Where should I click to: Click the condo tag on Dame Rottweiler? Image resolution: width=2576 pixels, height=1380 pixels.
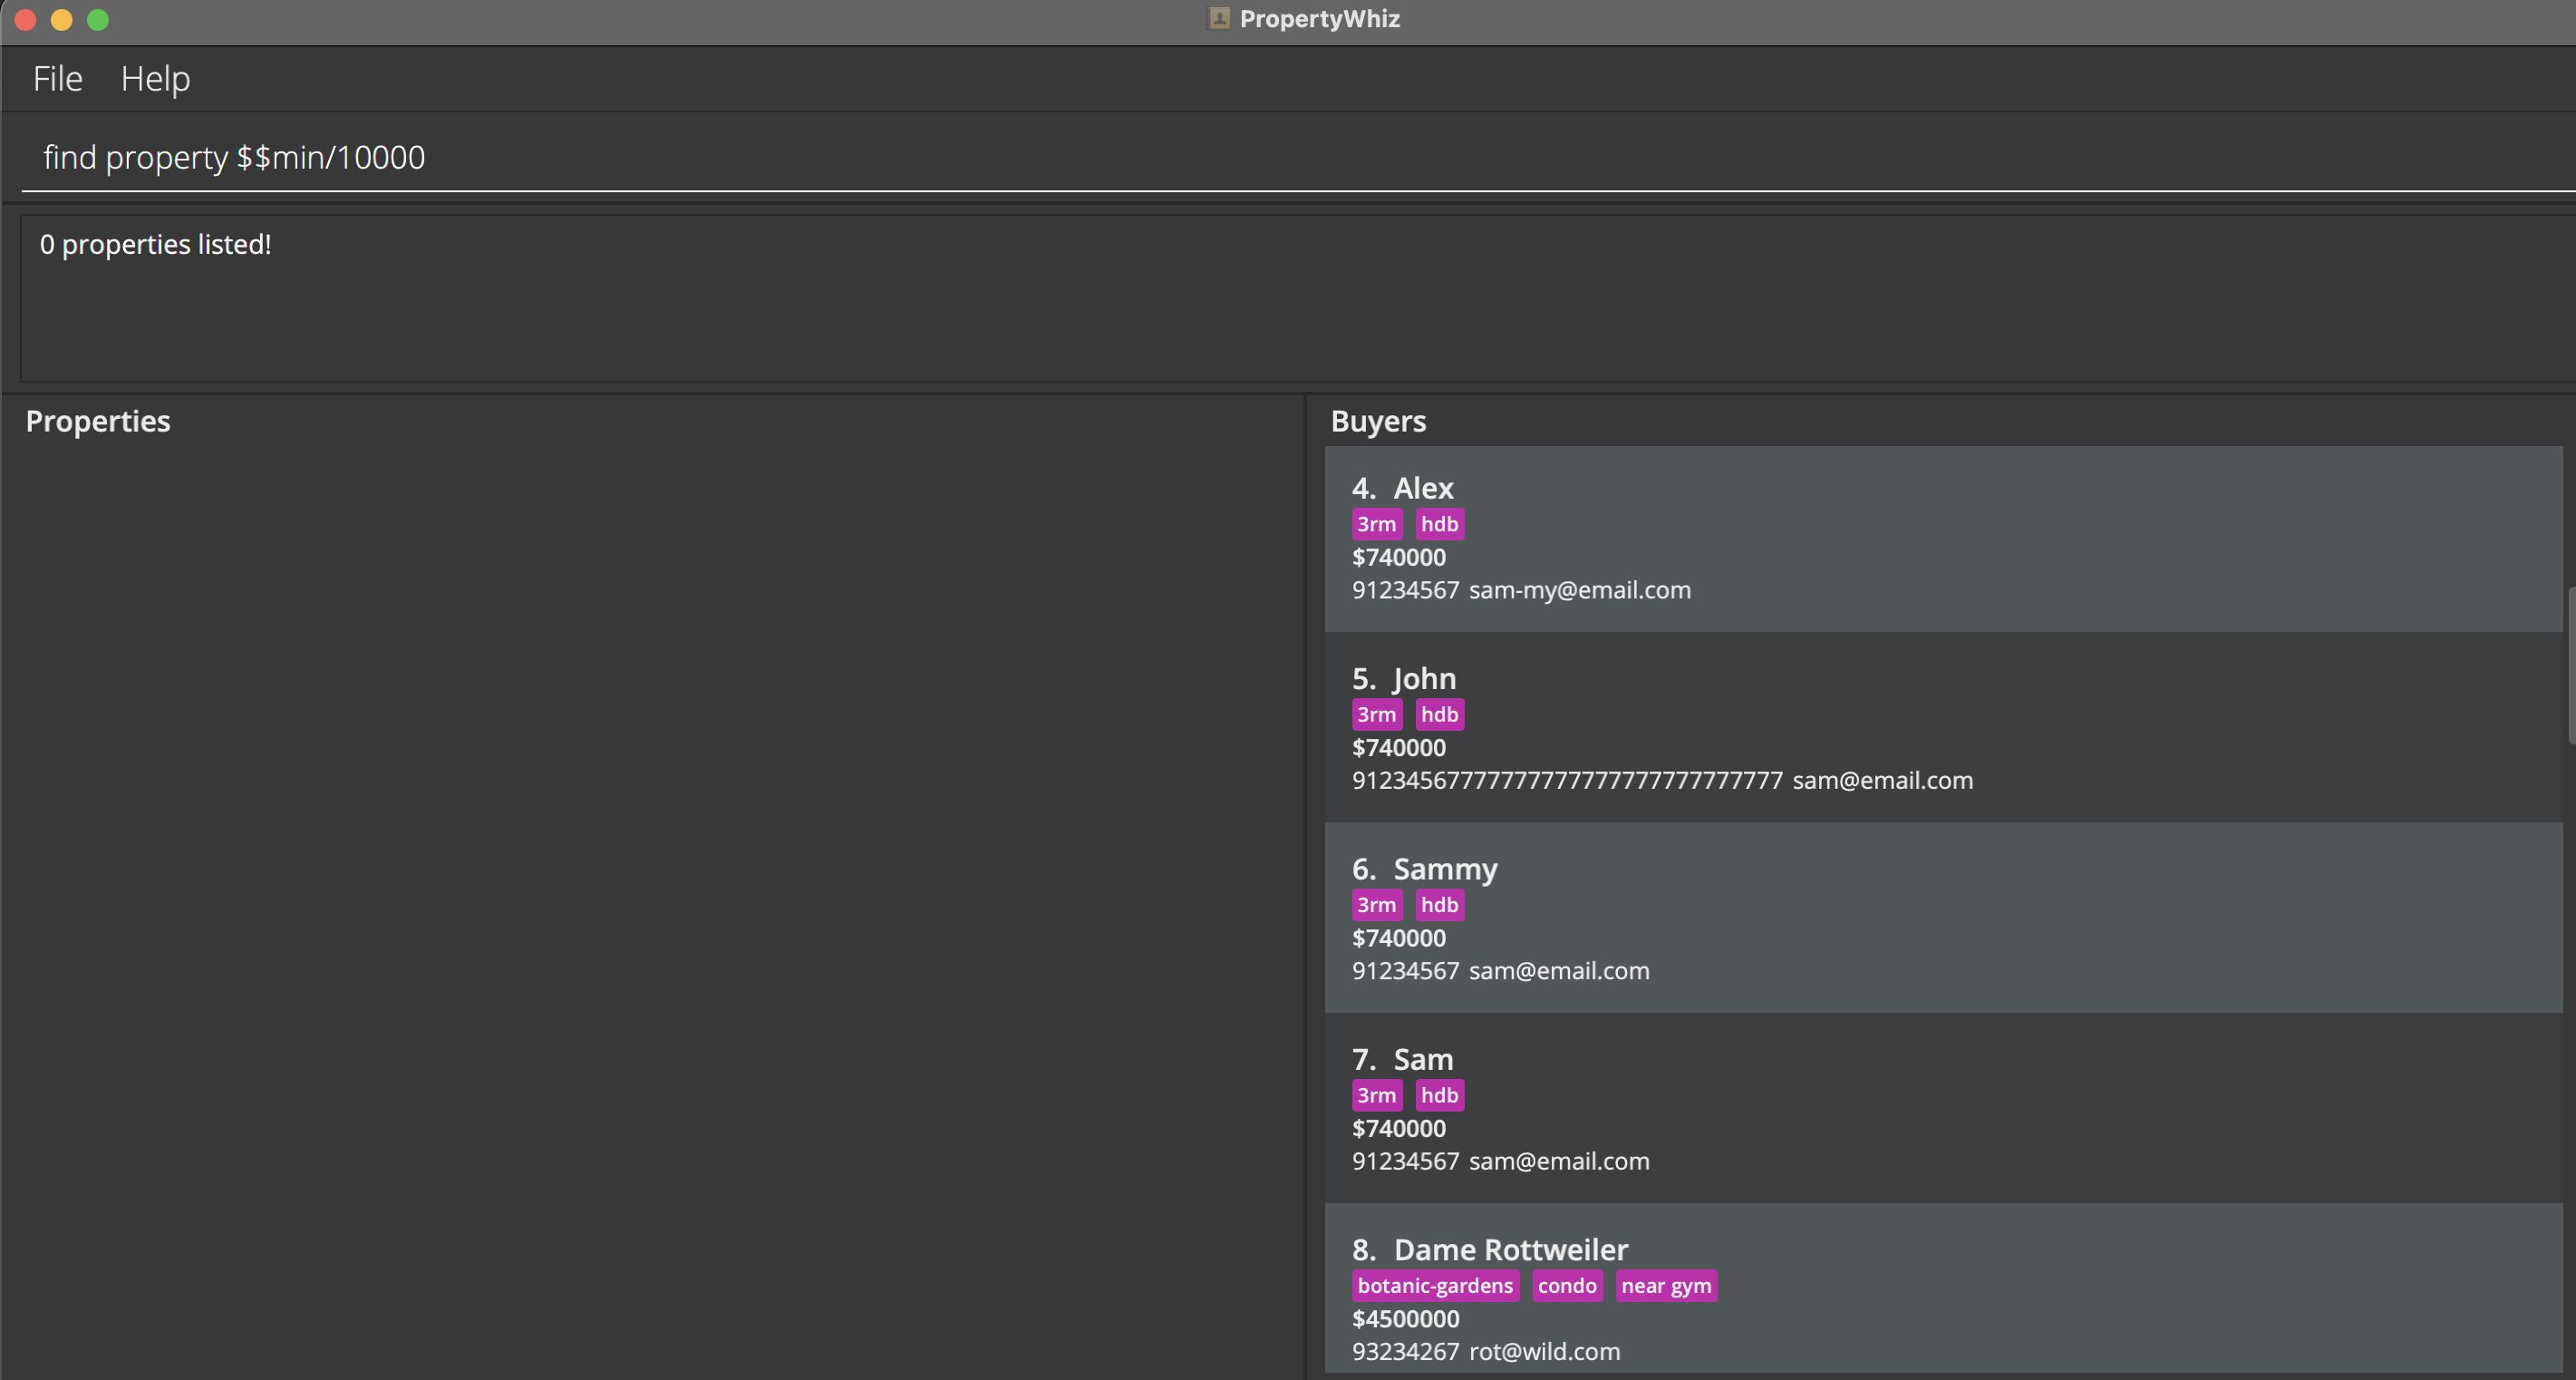1566,1285
